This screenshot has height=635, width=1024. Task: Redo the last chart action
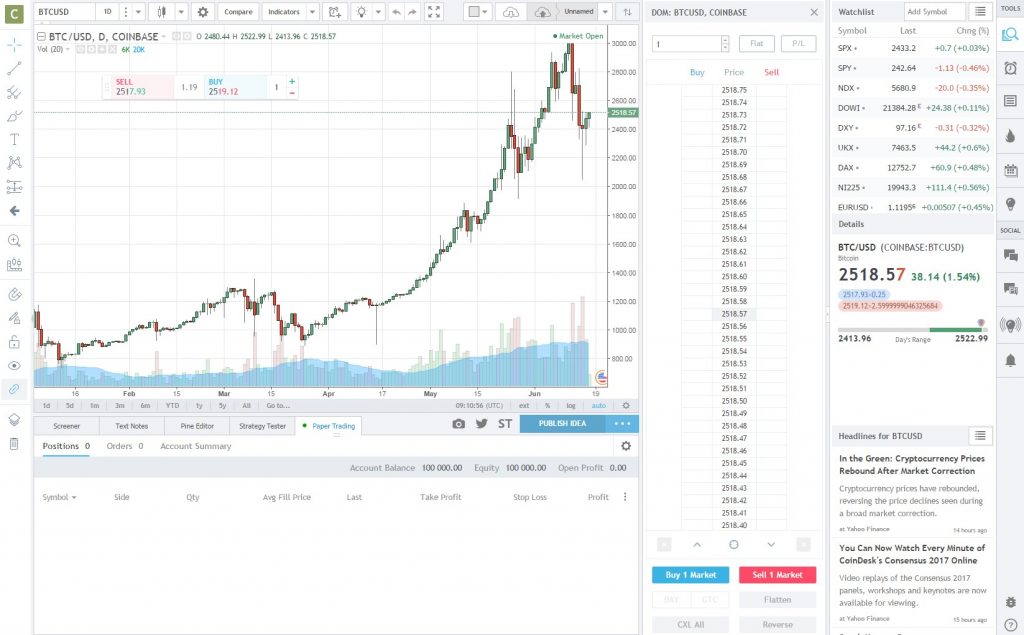point(412,12)
